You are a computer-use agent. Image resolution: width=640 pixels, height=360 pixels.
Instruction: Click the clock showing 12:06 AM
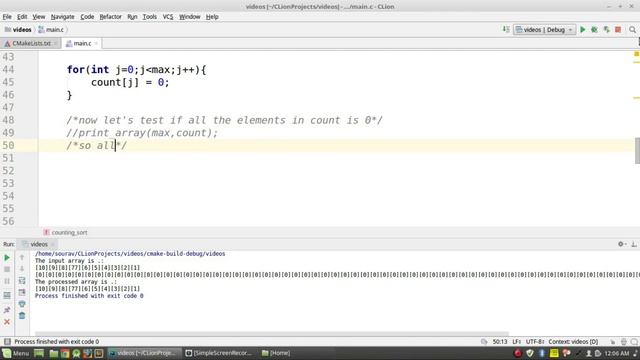617,353
